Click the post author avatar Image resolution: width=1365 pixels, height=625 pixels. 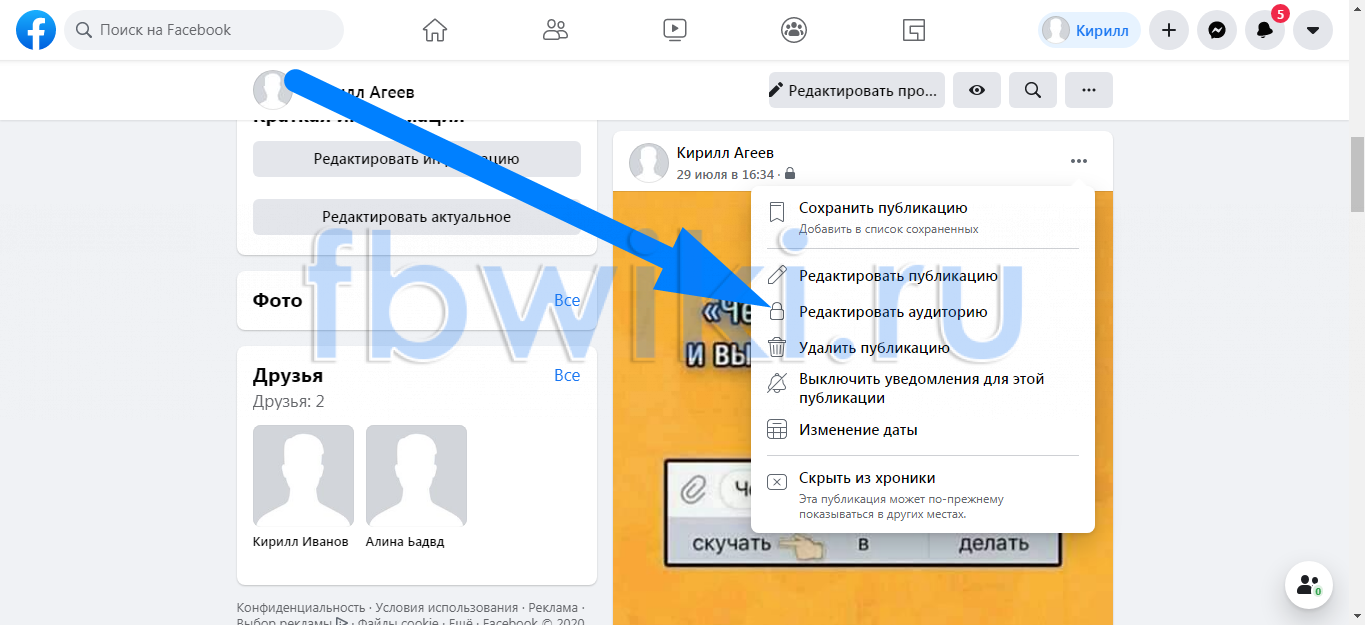(648, 163)
